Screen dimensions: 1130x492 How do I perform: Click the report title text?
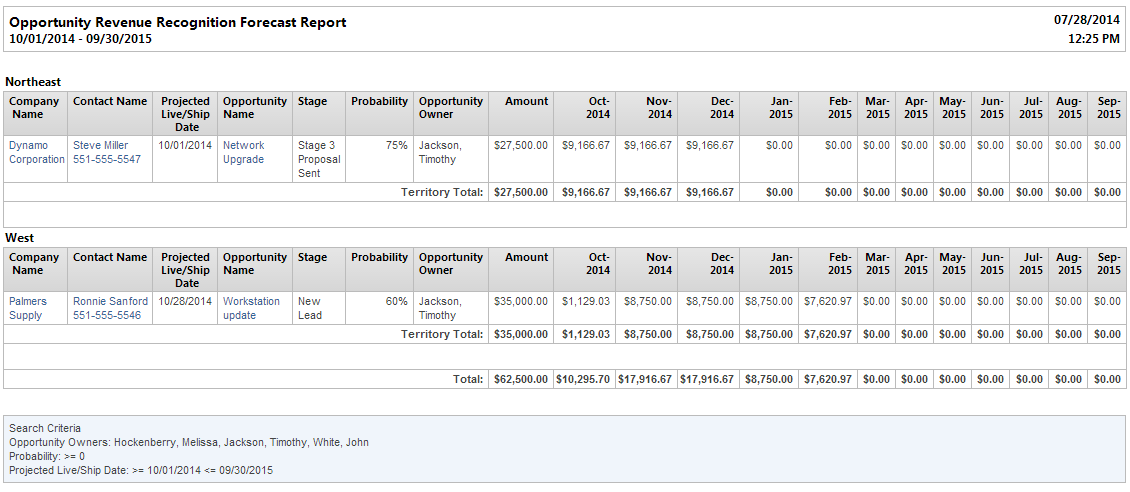pyautogui.click(x=177, y=22)
